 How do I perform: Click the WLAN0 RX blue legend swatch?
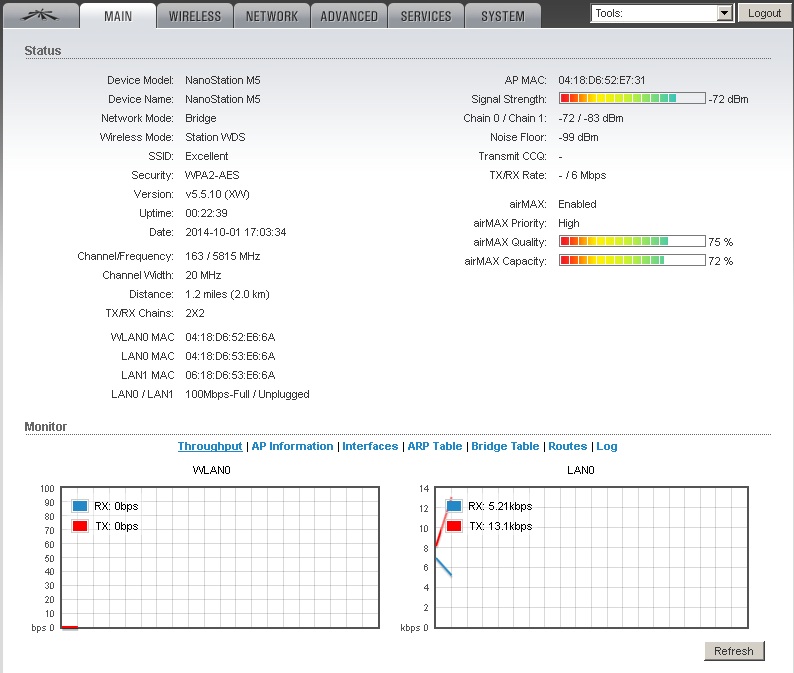pyautogui.click(x=80, y=506)
